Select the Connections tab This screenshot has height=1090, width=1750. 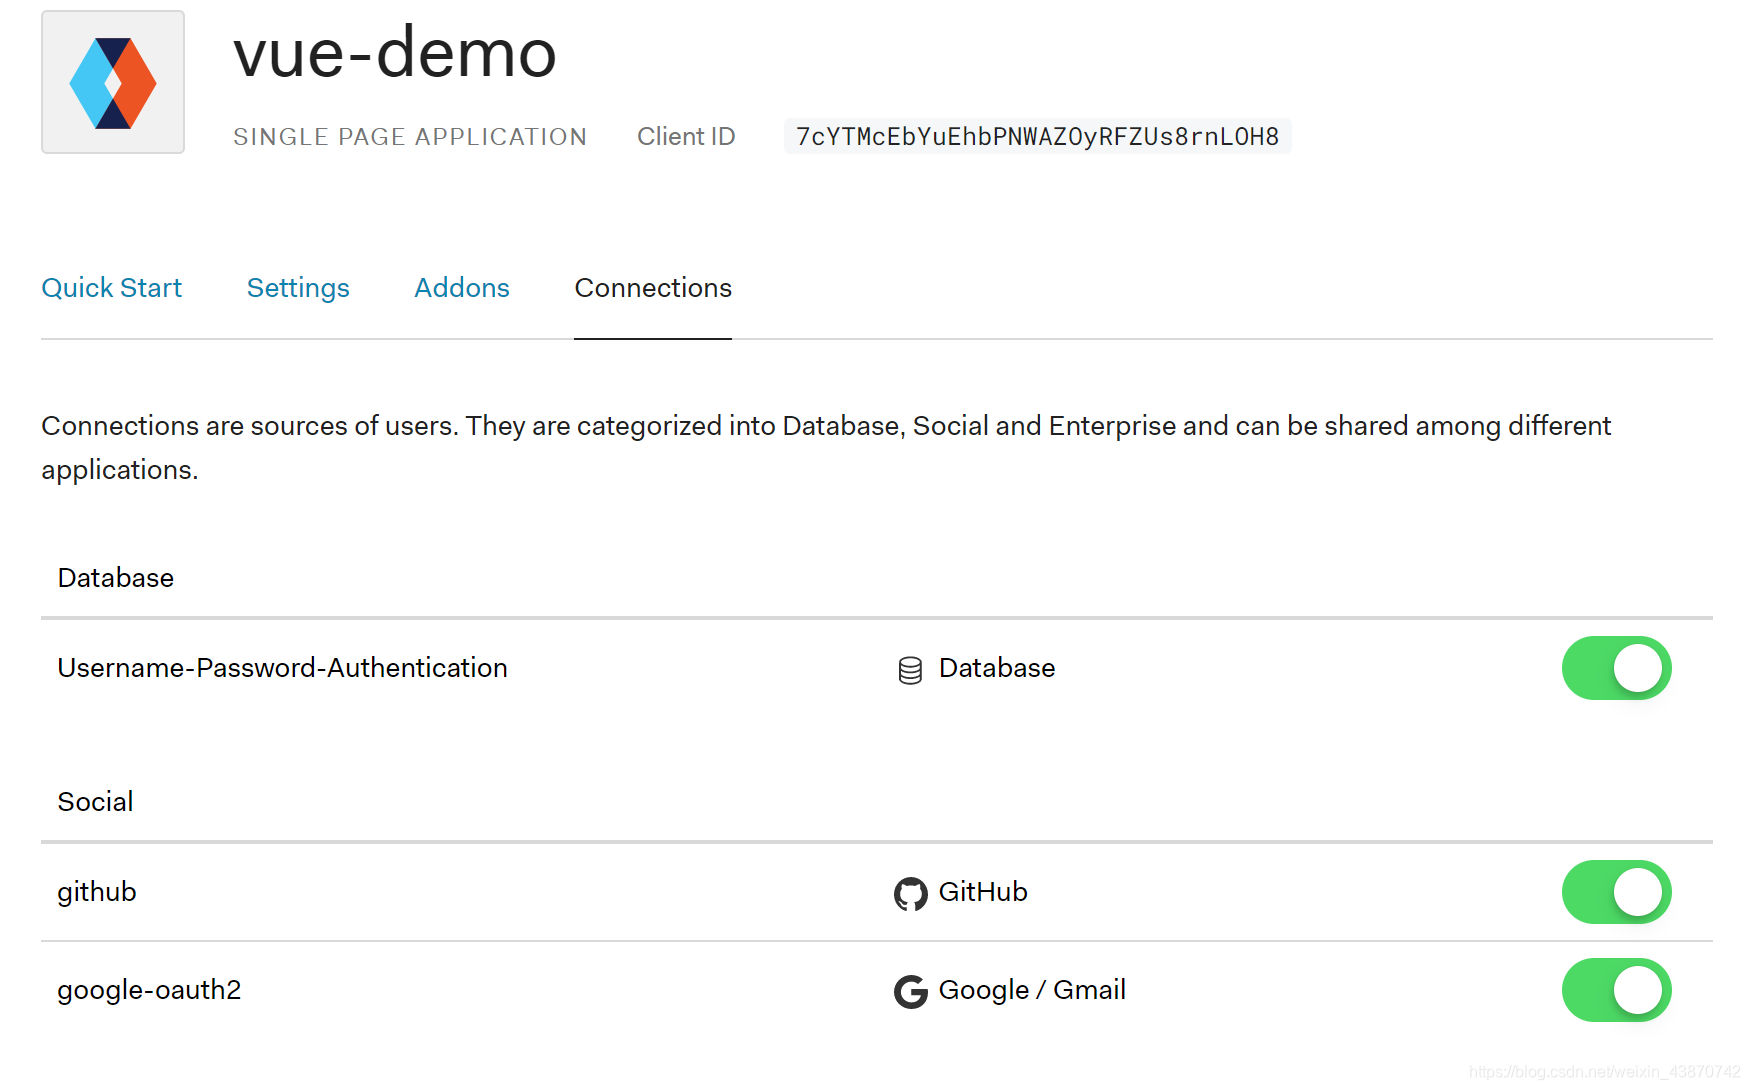(x=653, y=288)
